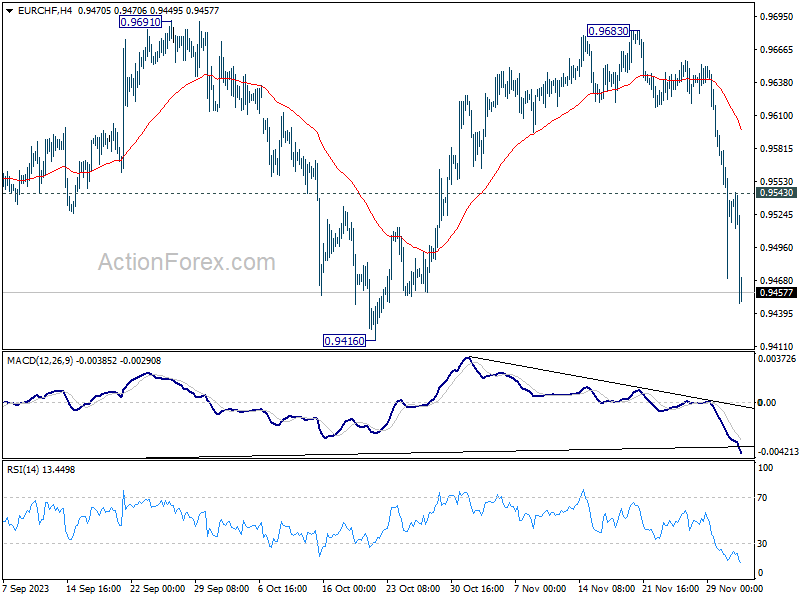
Task: Click the RSI 70 level label
Action: click(x=762, y=498)
